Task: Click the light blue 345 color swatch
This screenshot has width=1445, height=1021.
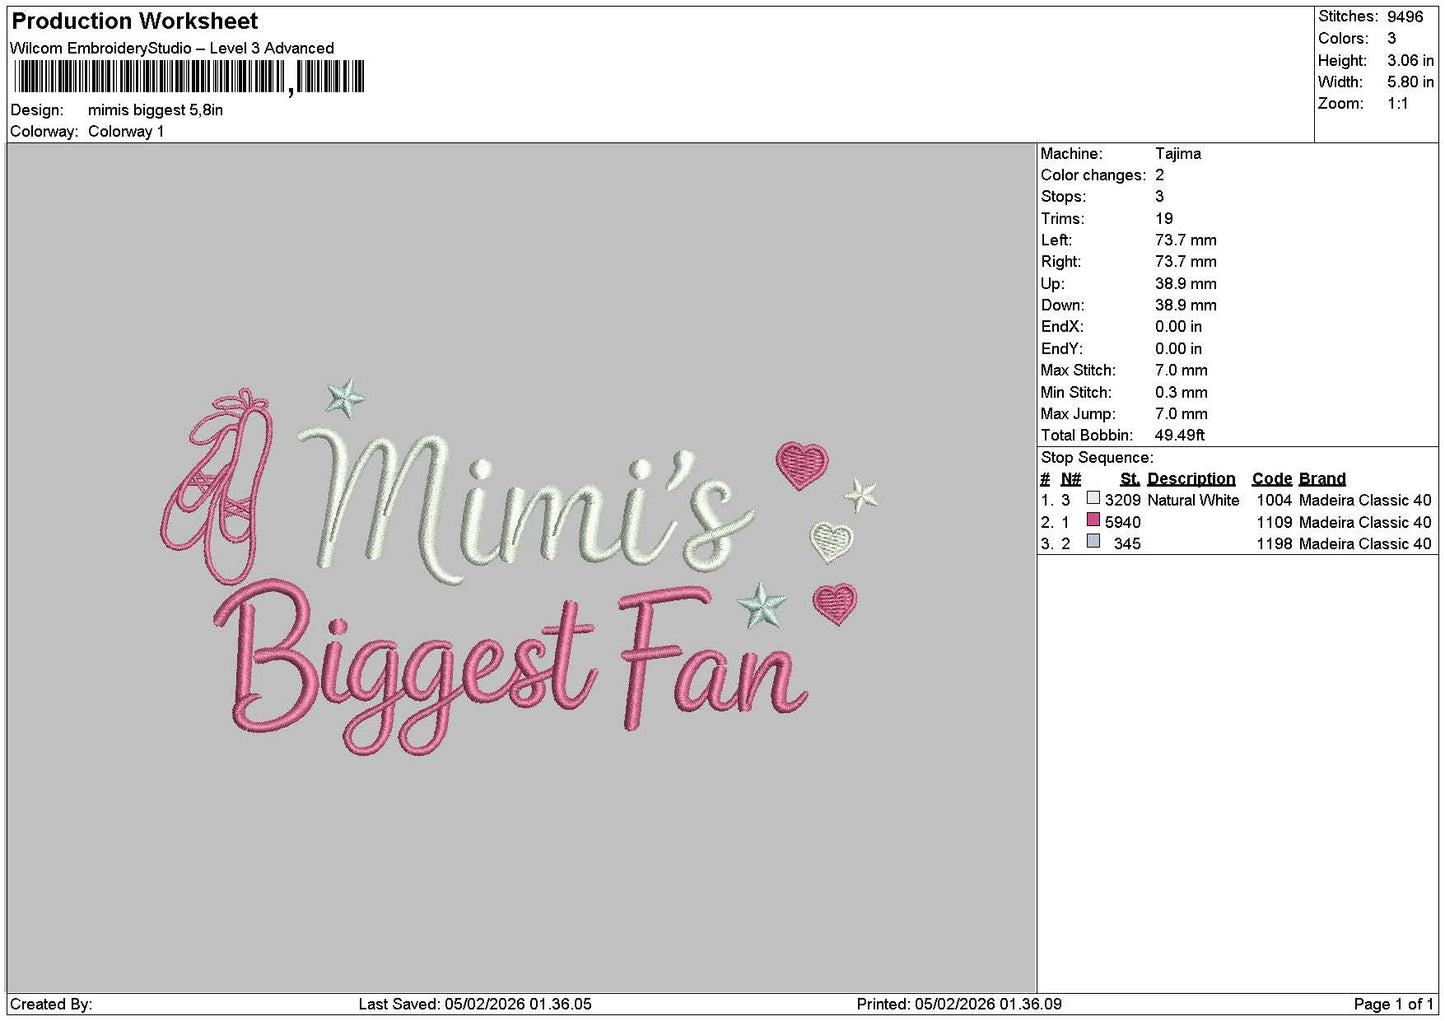Action: [1093, 541]
